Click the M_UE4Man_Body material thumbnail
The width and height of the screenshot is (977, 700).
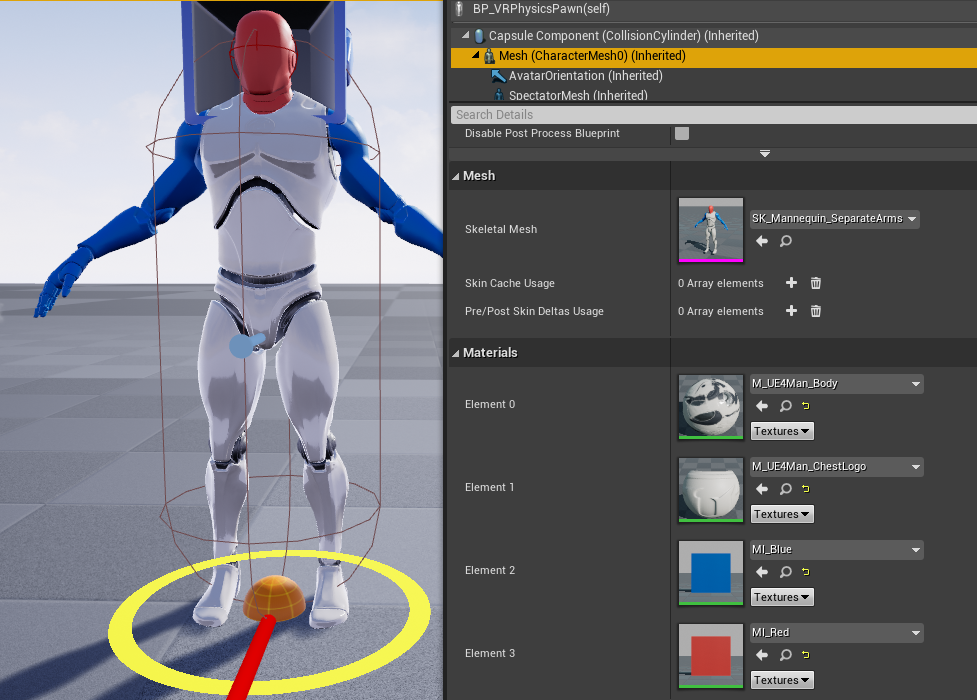pyautogui.click(x=711, y=407)
